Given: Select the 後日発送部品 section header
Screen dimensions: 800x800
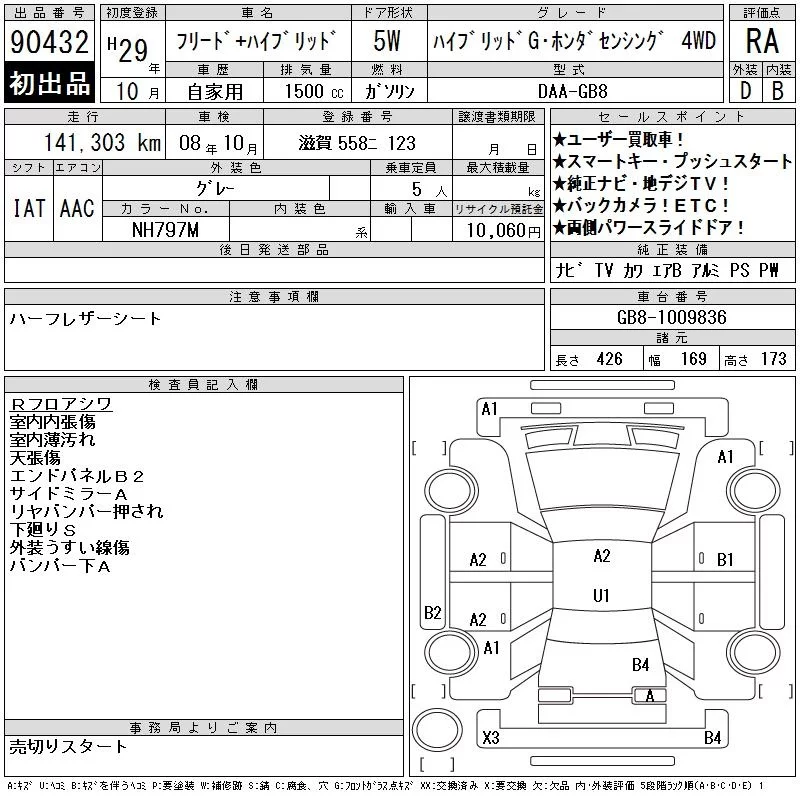Looking at the screenshot, I should [x=274, y=249].
